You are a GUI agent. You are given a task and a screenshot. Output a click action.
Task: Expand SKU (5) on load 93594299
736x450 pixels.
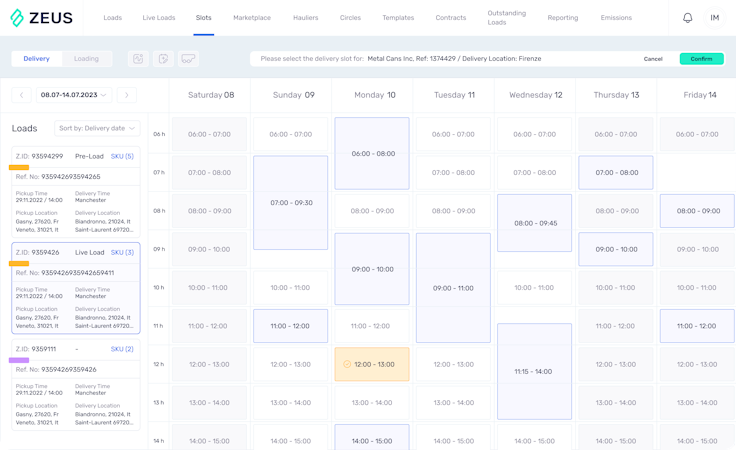click(x=122, y=156)
